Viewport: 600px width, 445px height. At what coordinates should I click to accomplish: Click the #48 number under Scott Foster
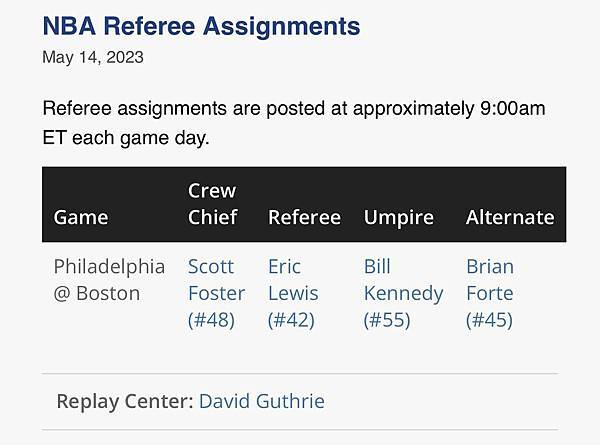211,320
